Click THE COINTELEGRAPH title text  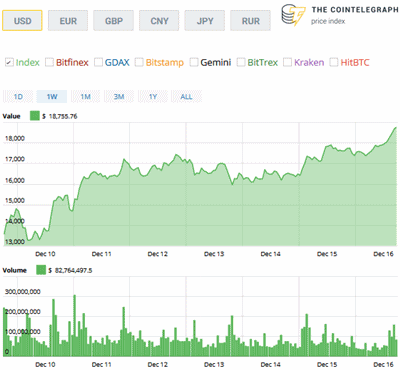click(x=355, y=10)
